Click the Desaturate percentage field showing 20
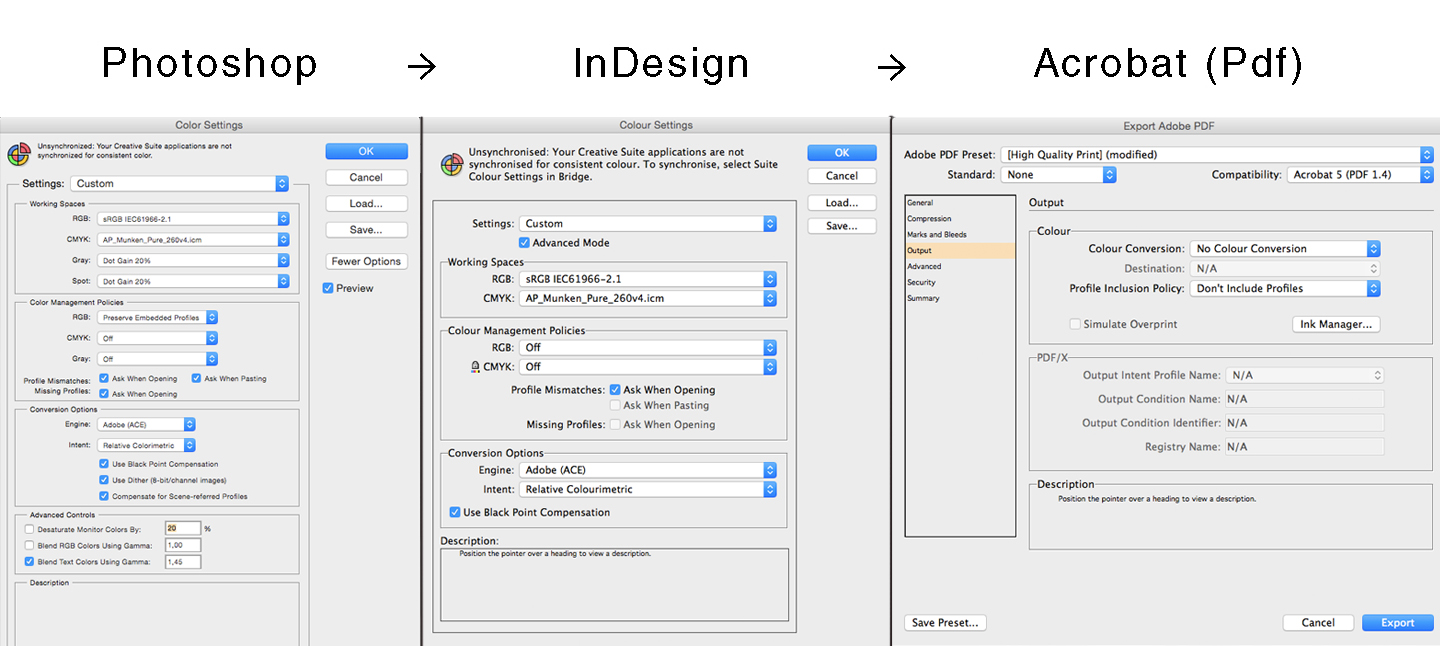The height and width of the screenshot is (646, 1440). [x=183, y=528]
